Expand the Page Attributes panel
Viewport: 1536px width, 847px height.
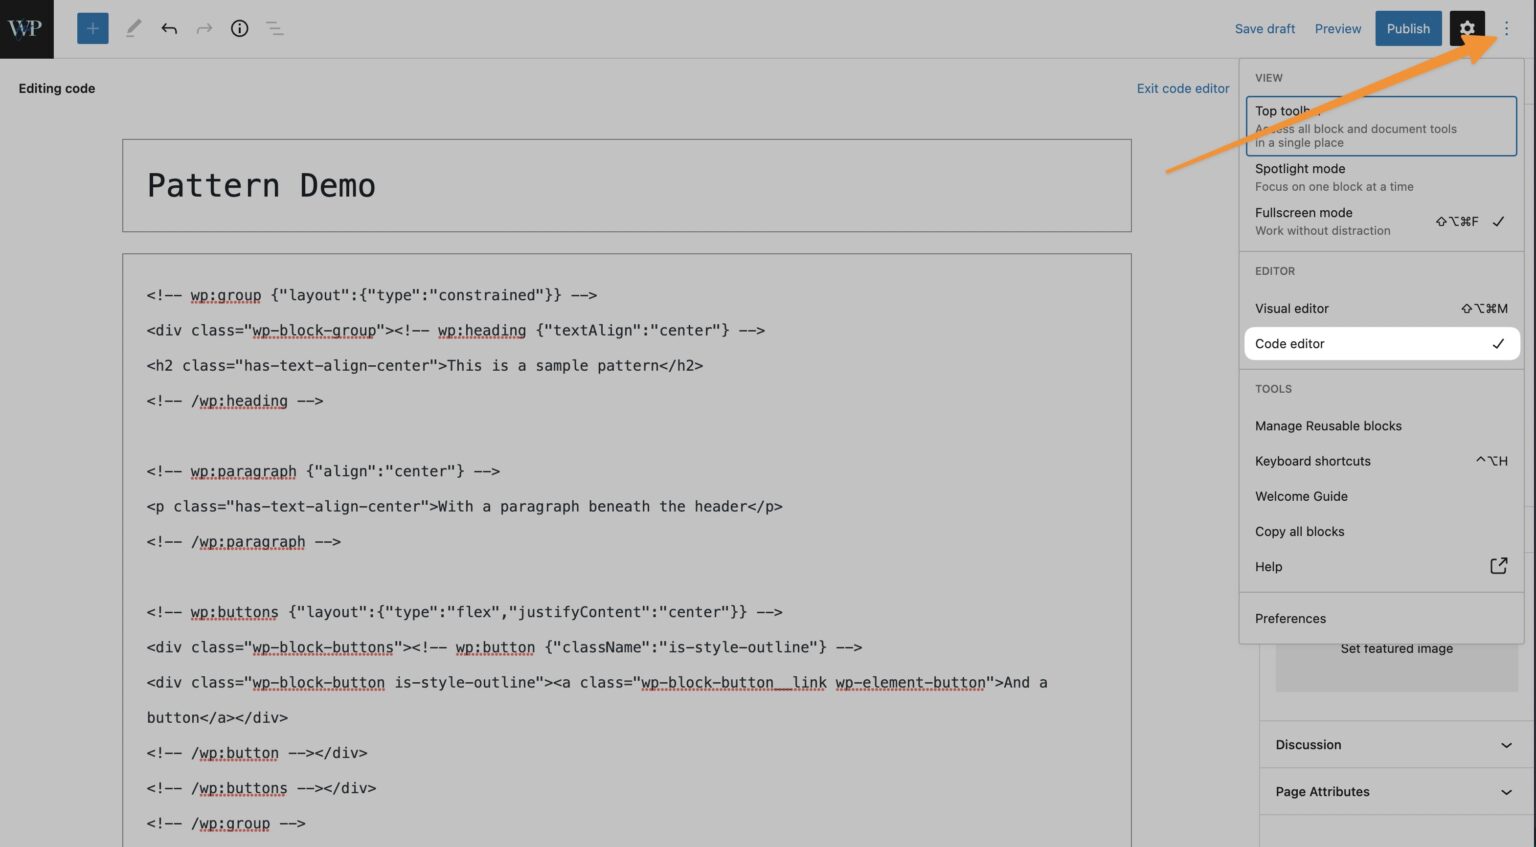[x=1393, y=791]
